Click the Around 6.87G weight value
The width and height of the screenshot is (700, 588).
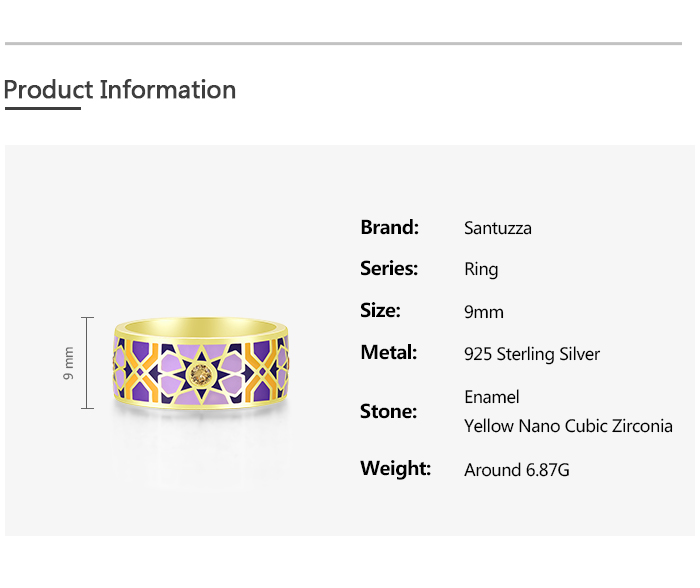517,470
